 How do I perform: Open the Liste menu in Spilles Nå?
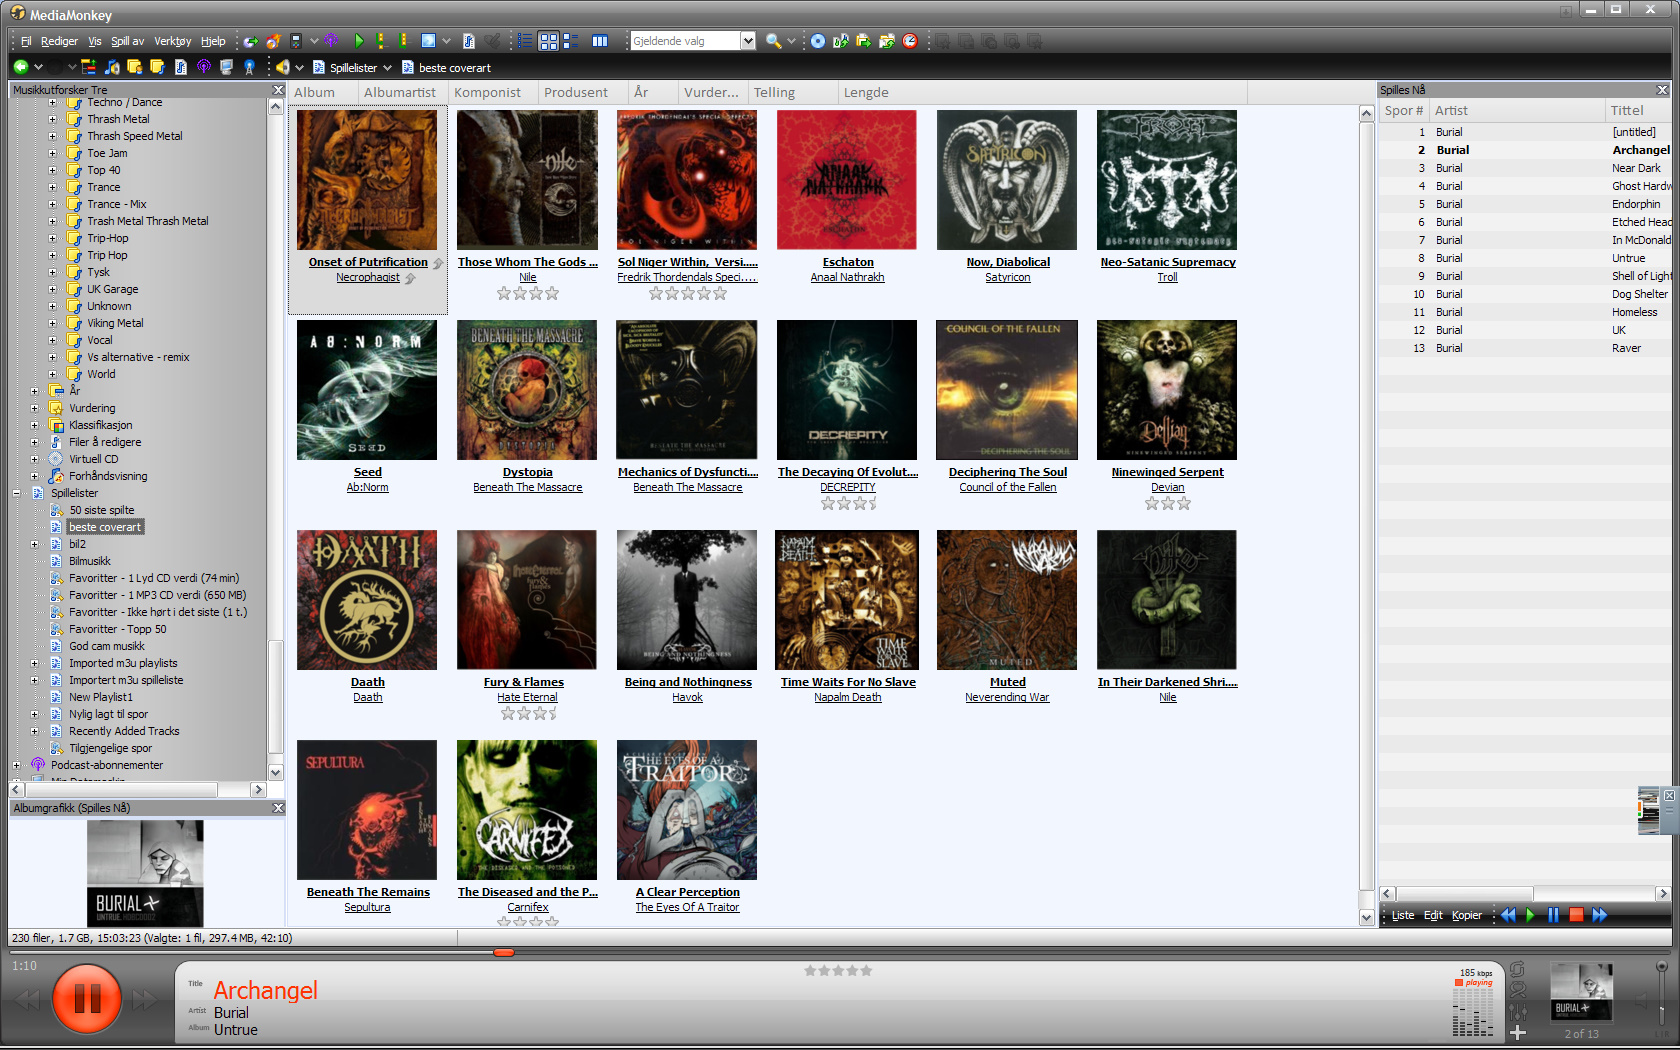pos(1403,915)
